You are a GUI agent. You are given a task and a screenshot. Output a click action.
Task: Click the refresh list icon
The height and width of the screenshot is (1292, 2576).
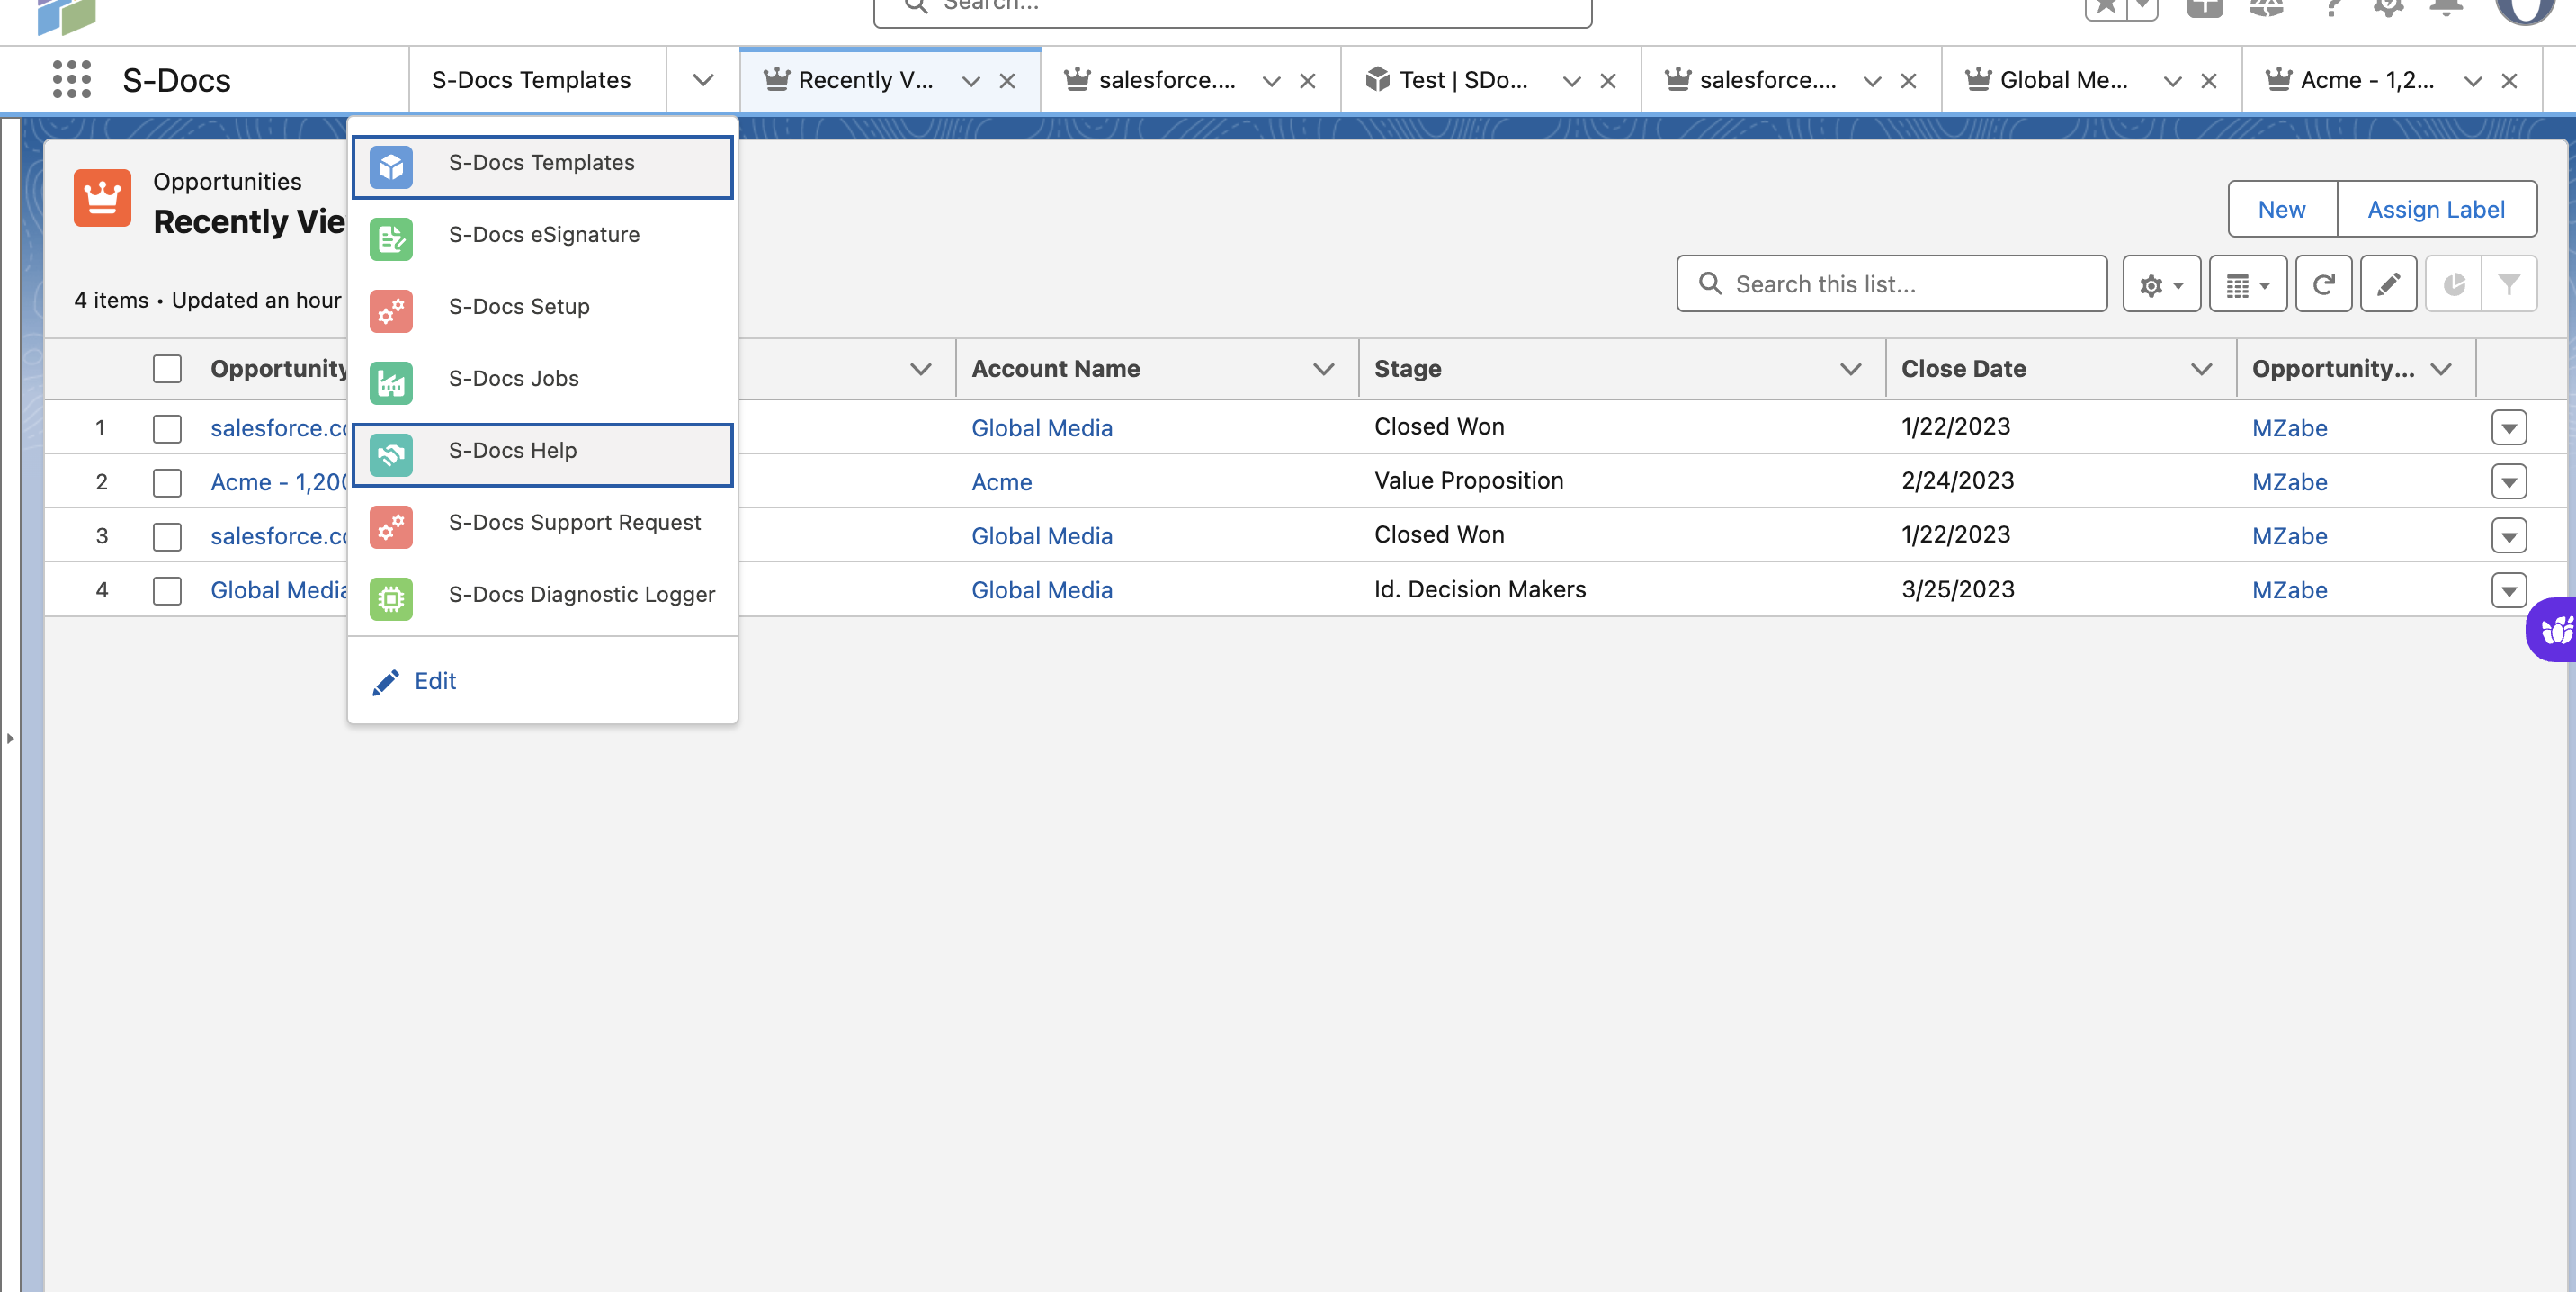coord(2322,285)
